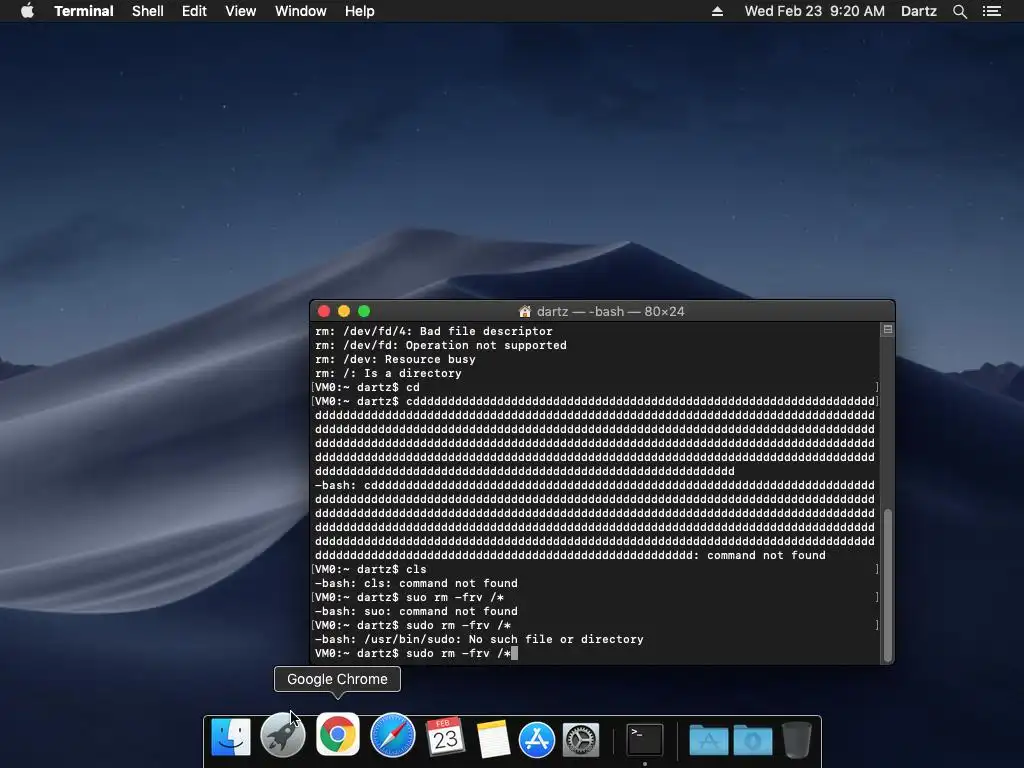Screen dimensions: 1024x768
Task: Open the App Store in Dock
Action: tap(537, 740)
